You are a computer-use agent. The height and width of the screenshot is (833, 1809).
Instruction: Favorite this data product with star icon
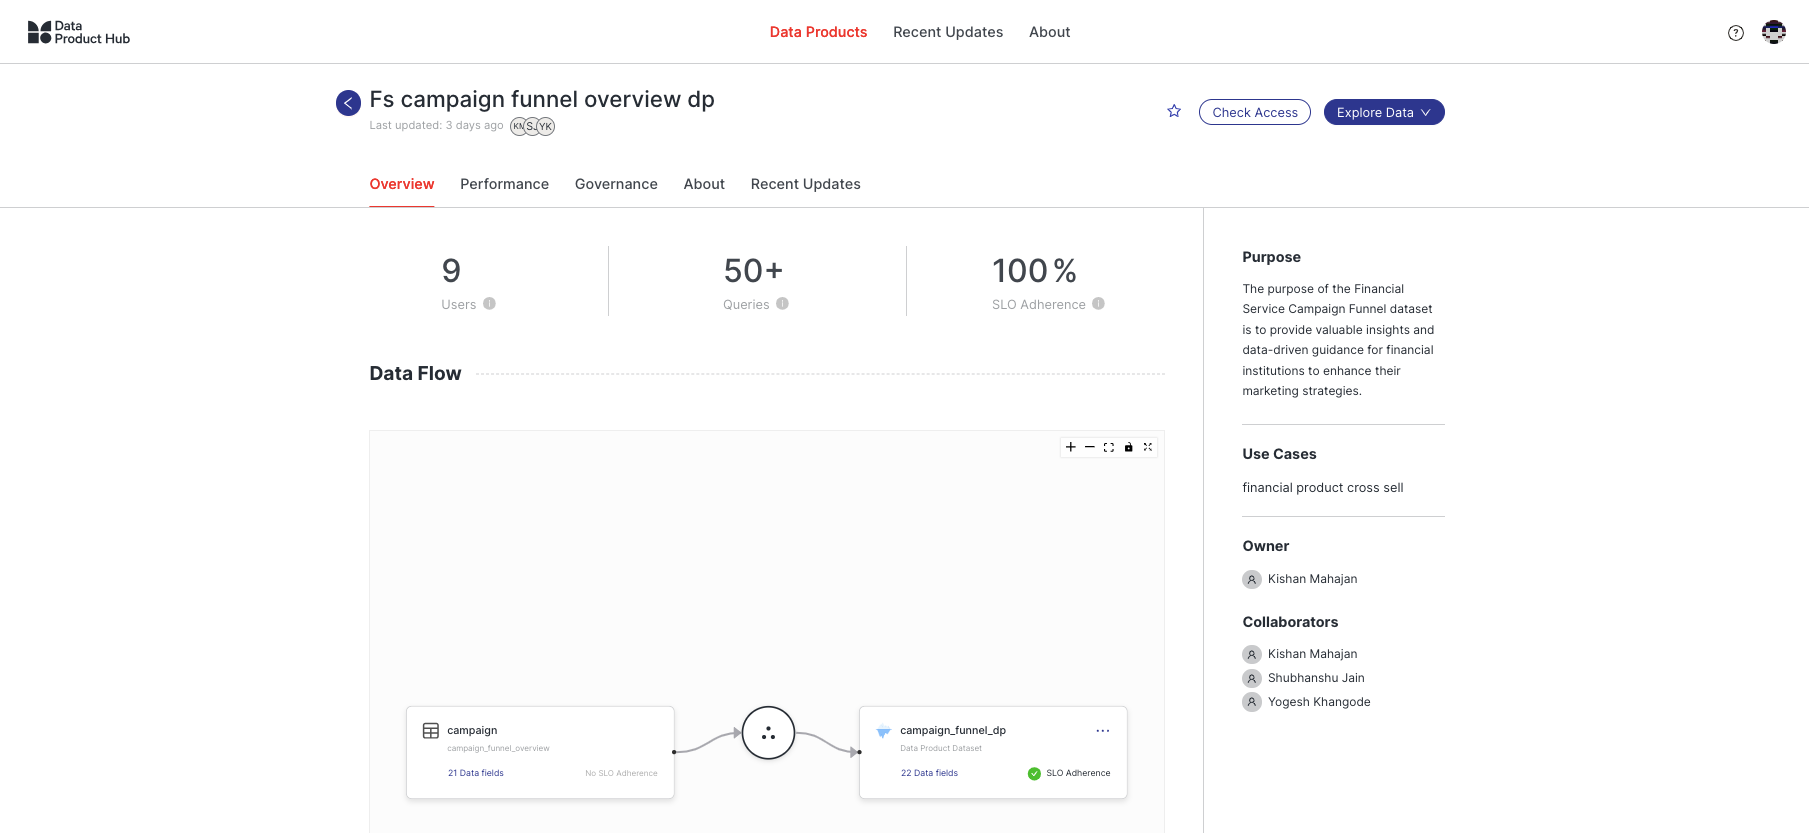pyautogui.click(x=1174, y=111)
